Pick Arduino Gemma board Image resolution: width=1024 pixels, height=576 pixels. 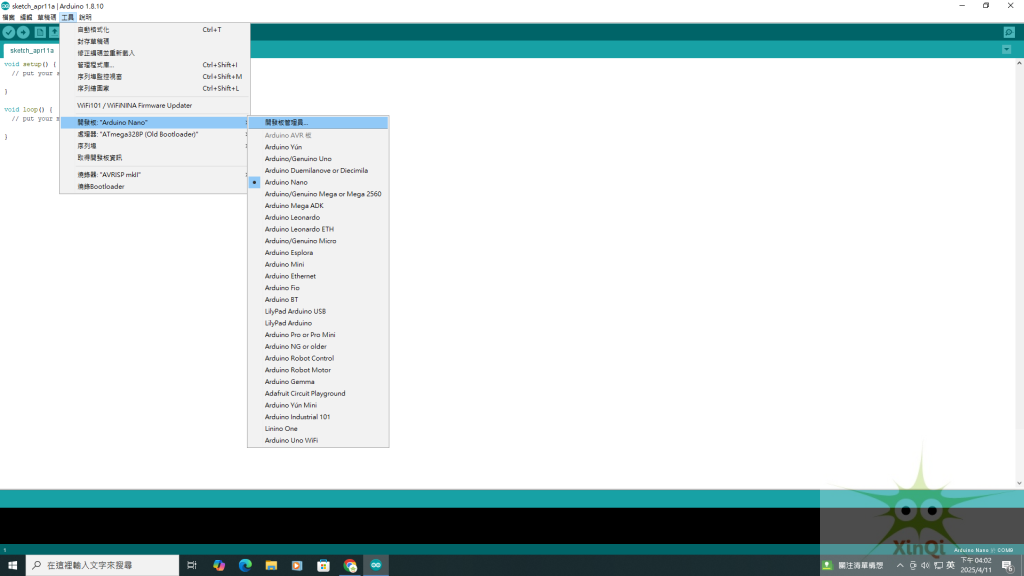(318, 382)
